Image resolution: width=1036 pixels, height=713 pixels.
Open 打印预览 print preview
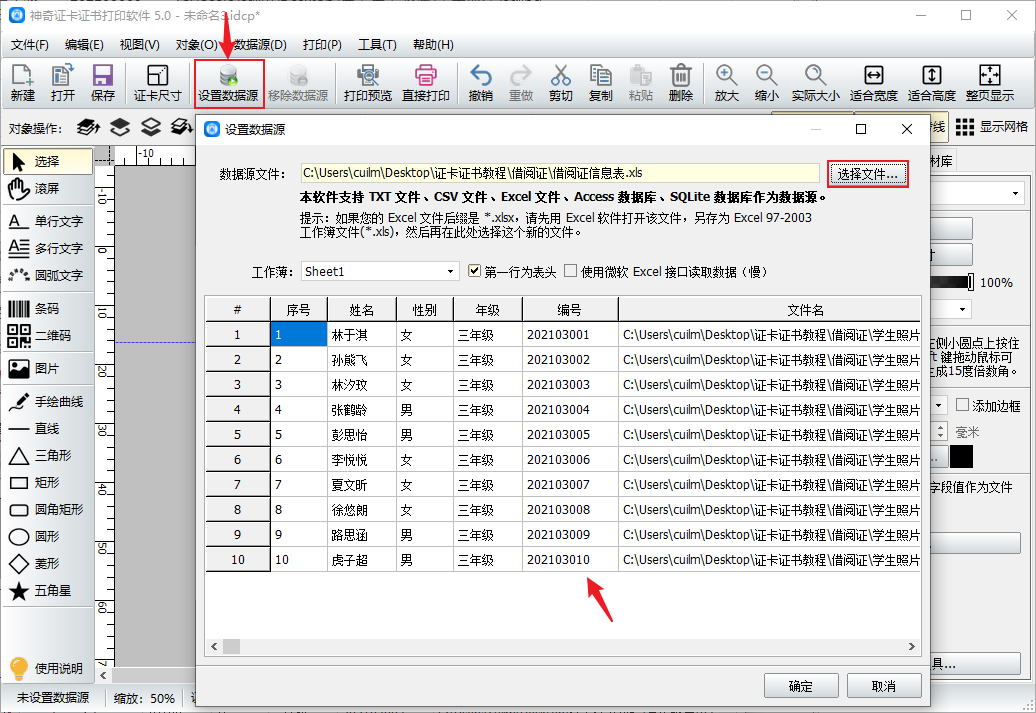click(367, 76)
